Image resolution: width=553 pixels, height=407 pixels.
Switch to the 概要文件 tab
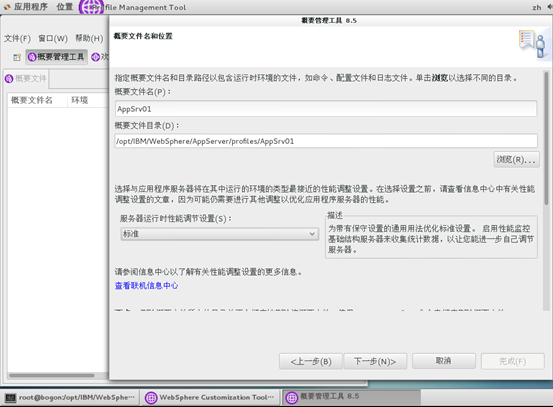click(26, 78)
